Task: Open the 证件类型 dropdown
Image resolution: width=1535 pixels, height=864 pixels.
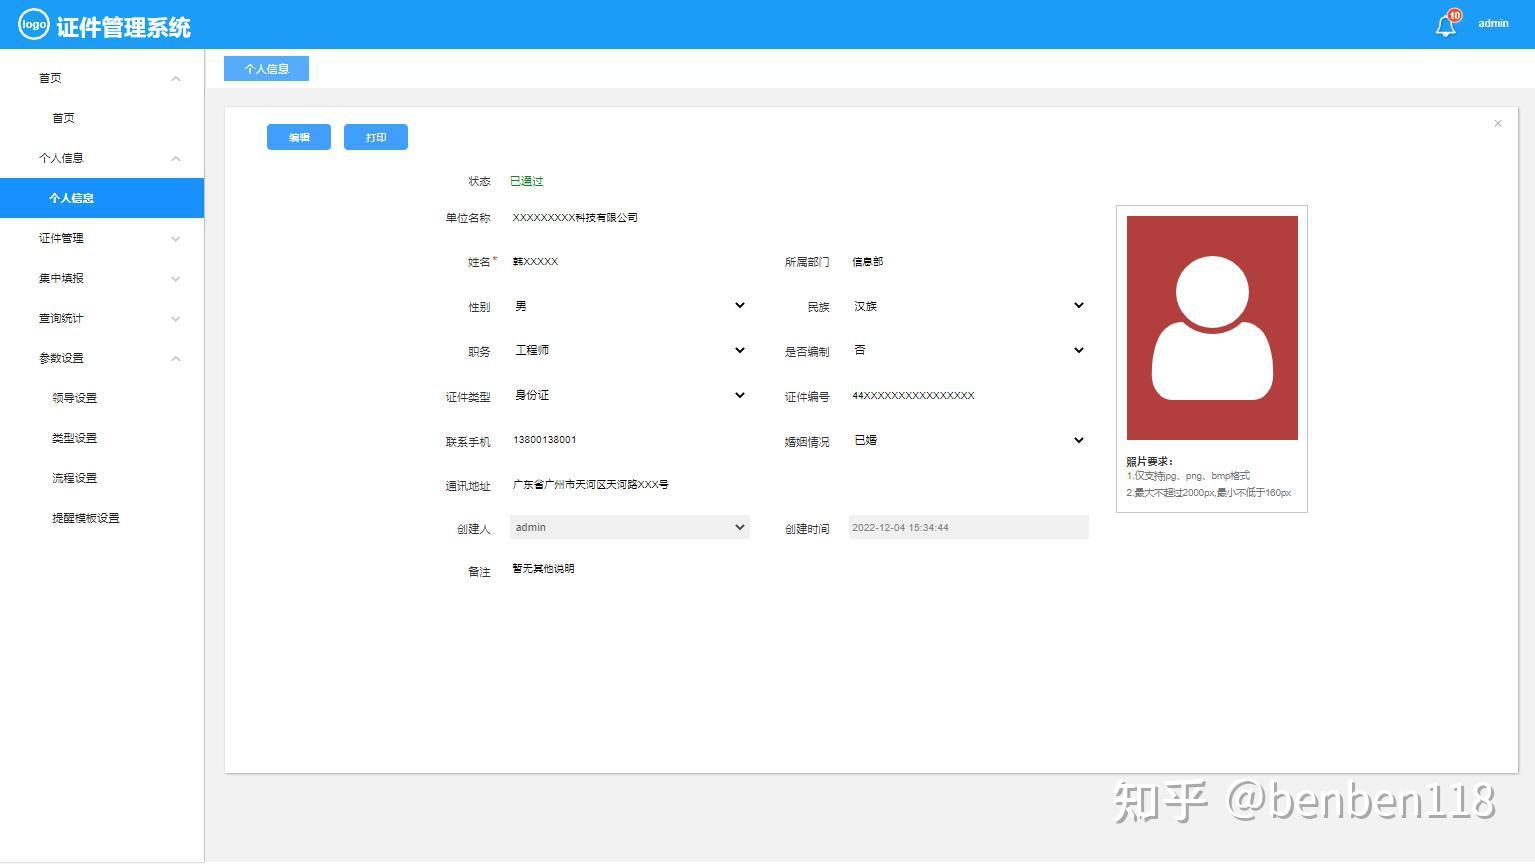Action: coord(629,395)
